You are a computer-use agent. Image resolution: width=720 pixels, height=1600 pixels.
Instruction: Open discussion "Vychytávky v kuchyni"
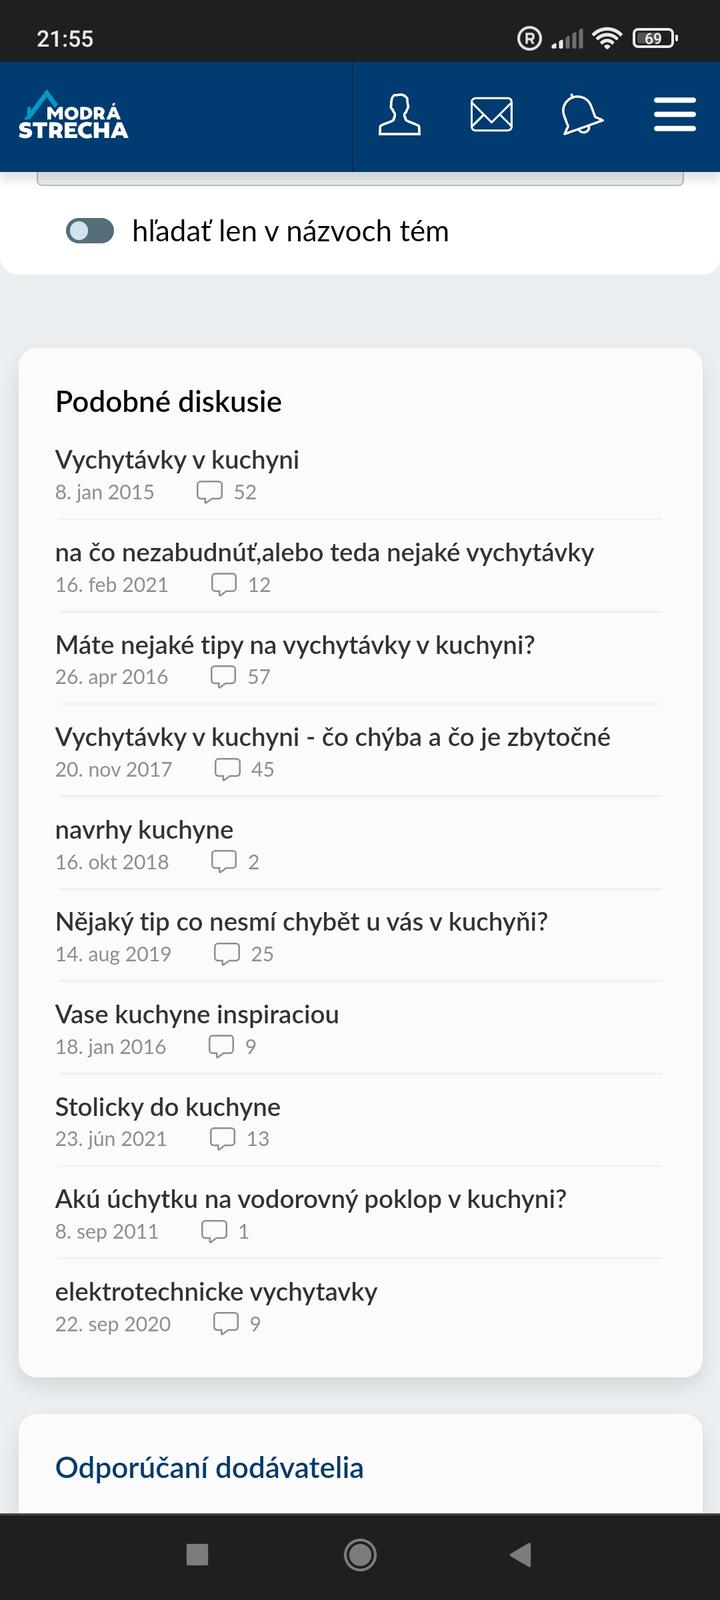pos(177,460)
